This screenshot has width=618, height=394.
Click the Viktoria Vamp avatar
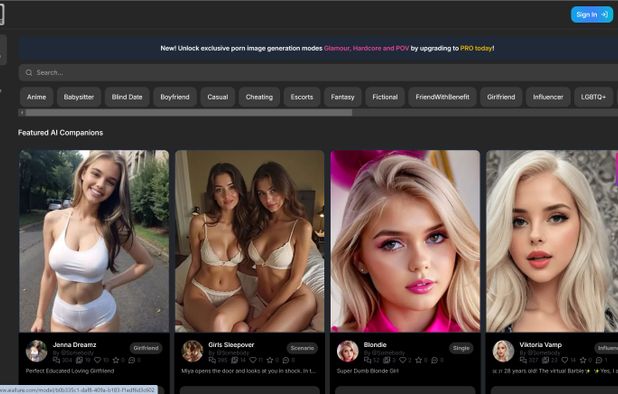click(x=503, y=351)
